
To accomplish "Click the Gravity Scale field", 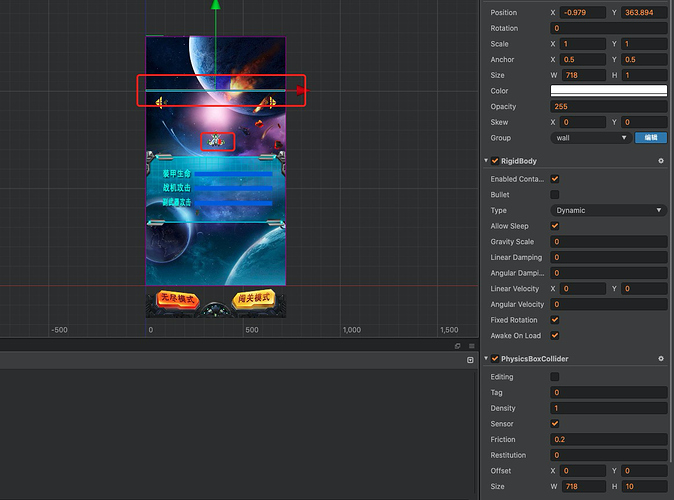I will pos(609,242).
